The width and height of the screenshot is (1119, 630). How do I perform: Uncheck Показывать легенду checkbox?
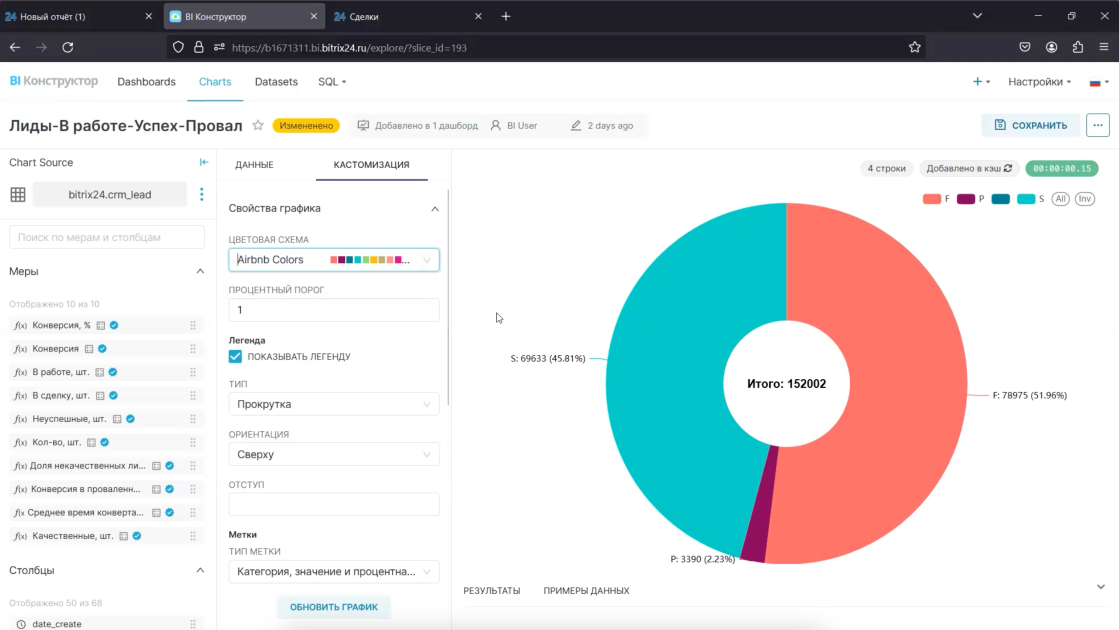click(x=236, y=356)
